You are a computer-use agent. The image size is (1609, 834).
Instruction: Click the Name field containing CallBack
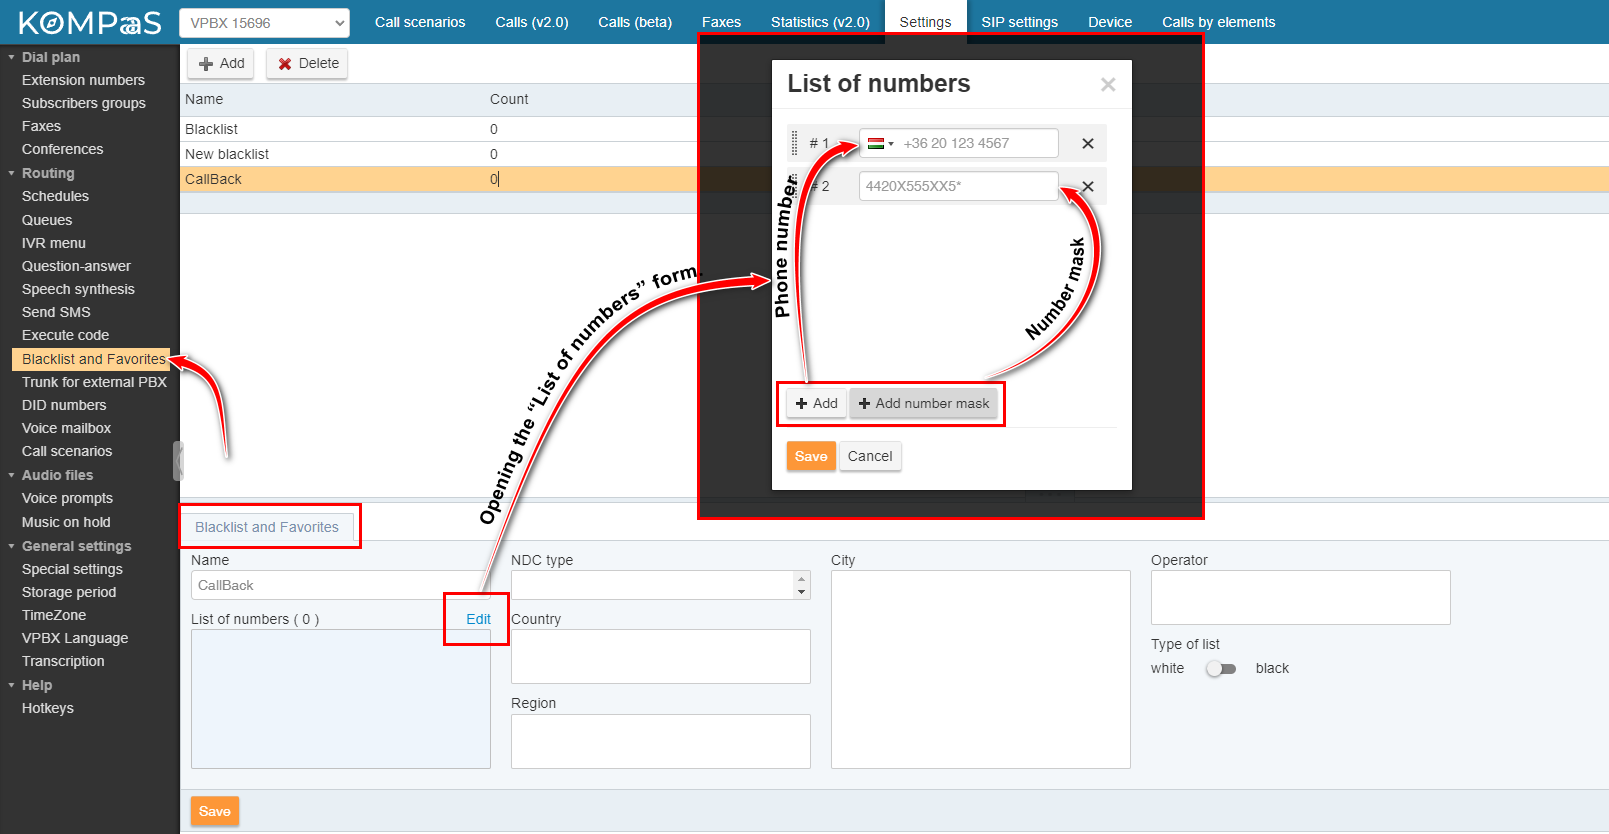click(x=340, y=585)
